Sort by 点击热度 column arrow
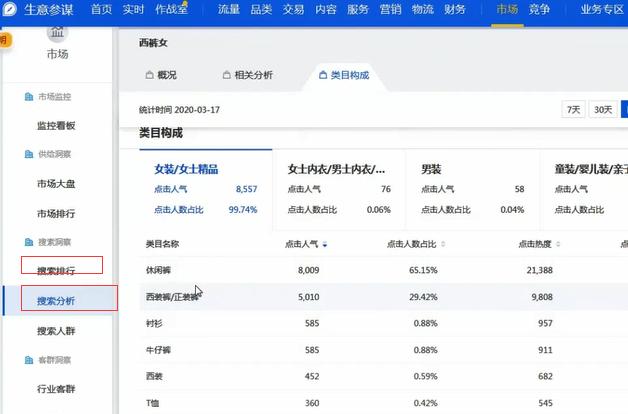628x414 pixels. [558, 244]
